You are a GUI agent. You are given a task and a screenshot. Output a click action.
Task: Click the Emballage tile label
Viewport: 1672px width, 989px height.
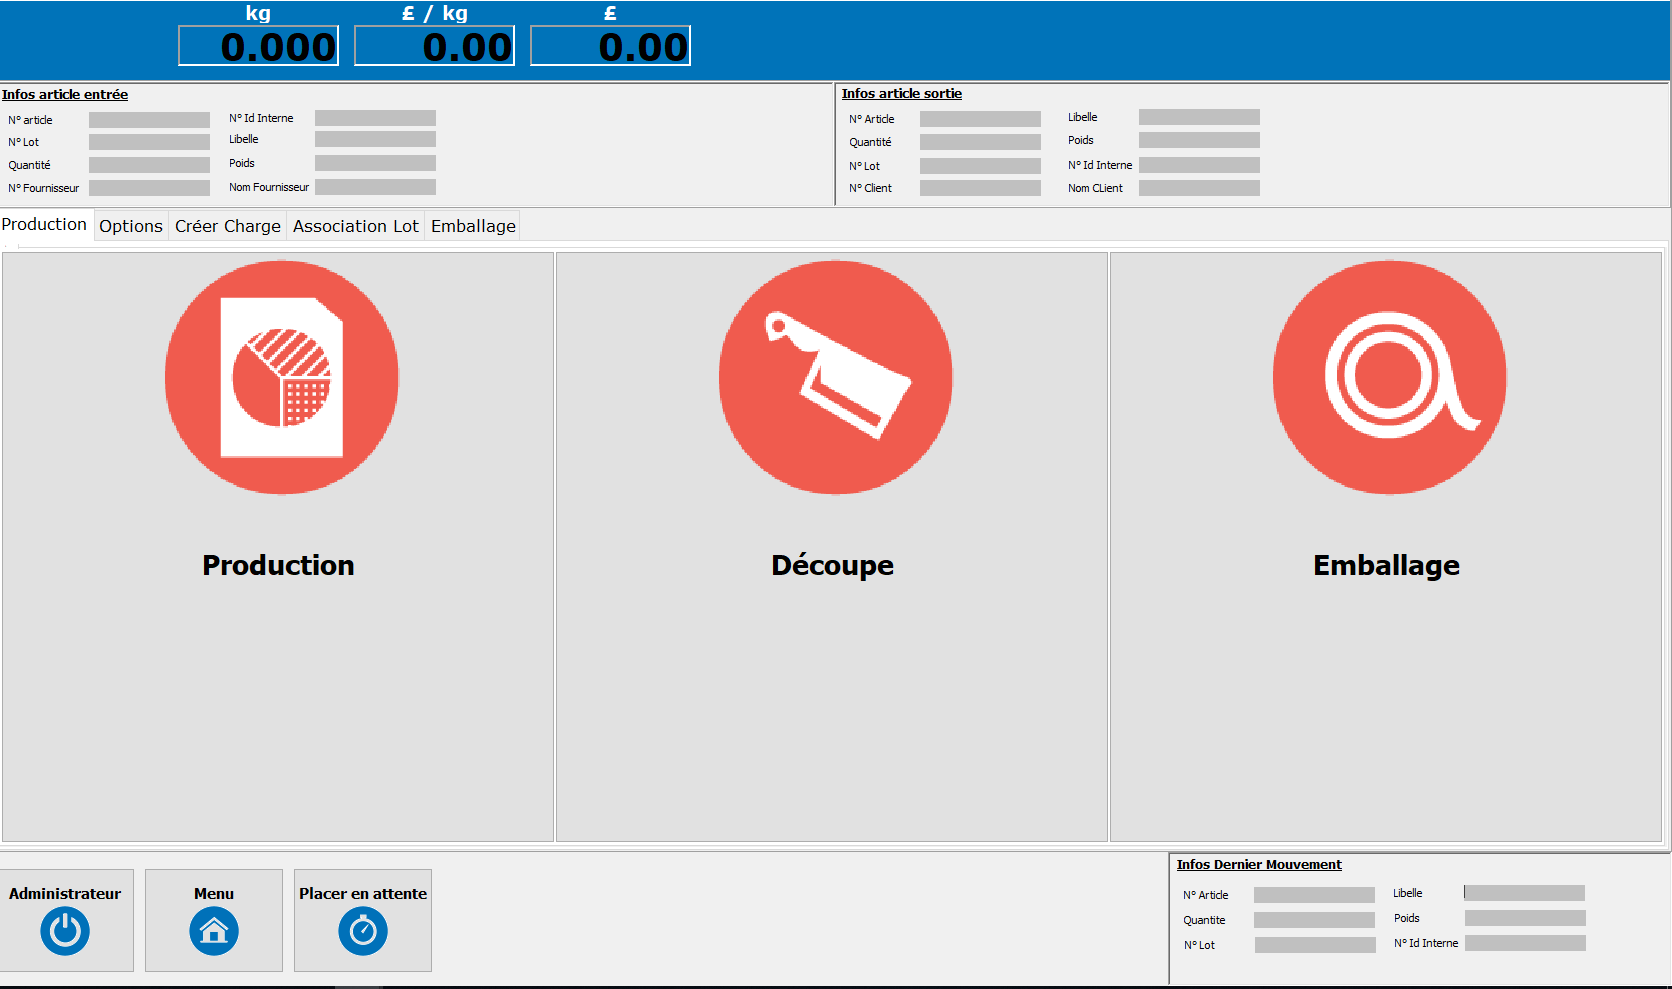click(x=1386, y=565)
